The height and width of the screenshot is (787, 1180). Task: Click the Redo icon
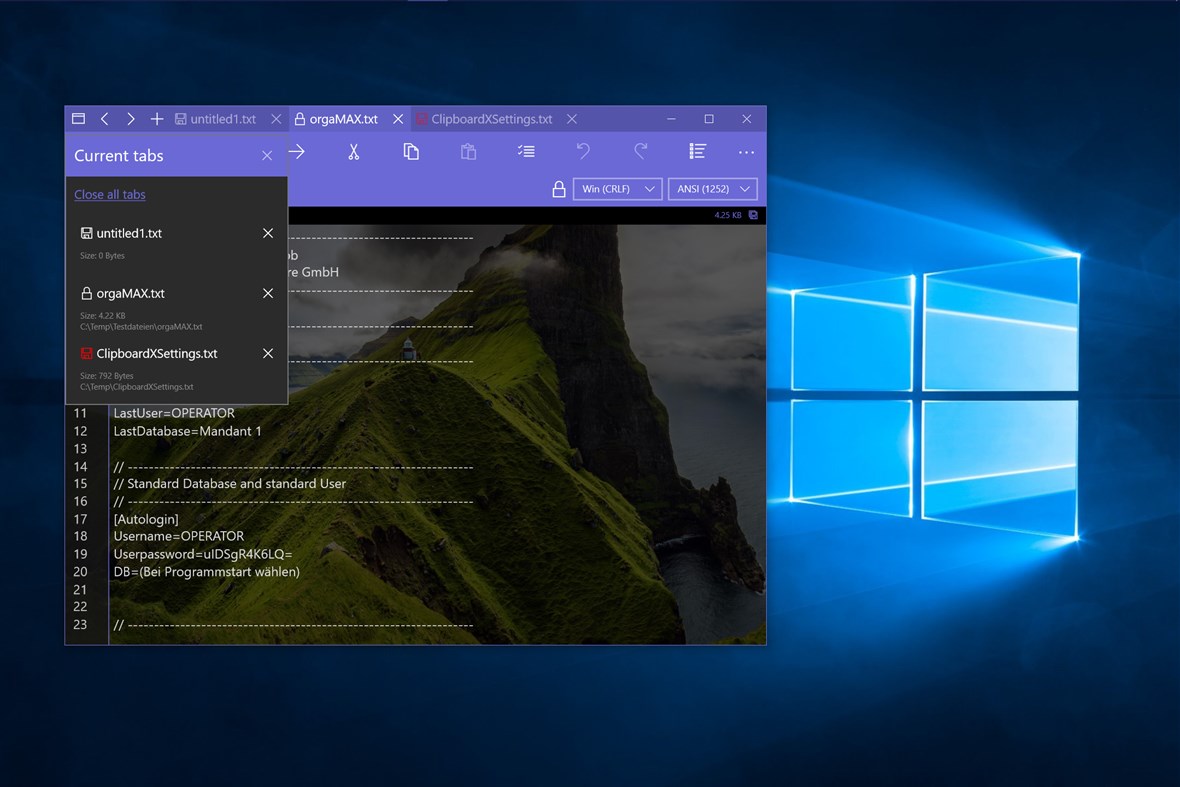coord(639,151)
